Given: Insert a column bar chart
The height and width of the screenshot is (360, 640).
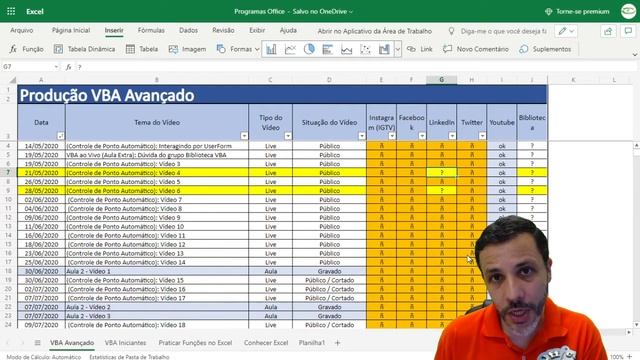Looking at the screenshot, I should tap(271, 49).
